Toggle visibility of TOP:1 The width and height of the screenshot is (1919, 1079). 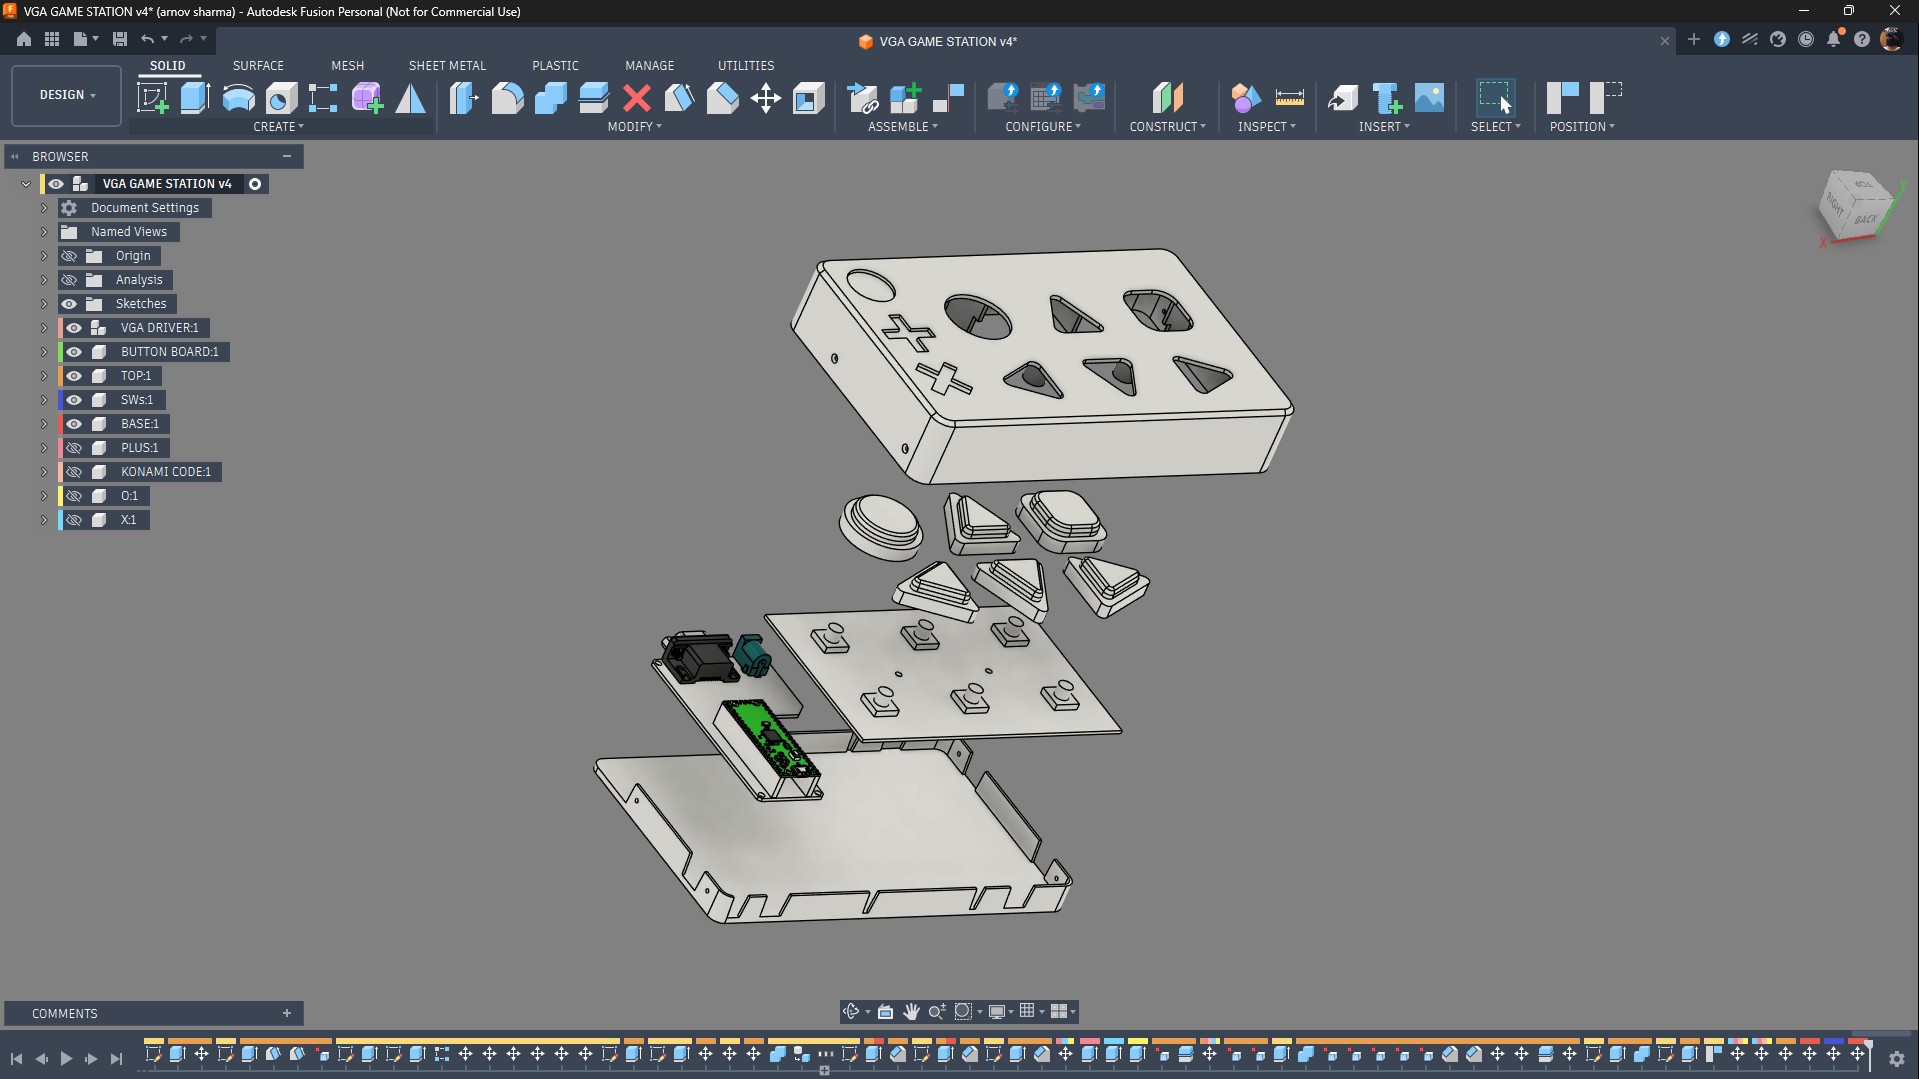click(x=74, y=376)
